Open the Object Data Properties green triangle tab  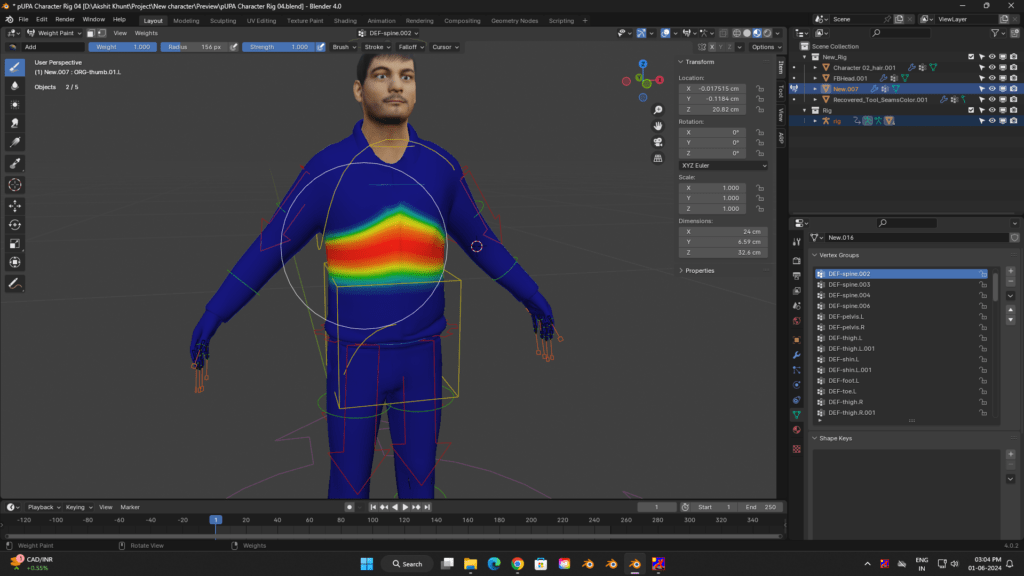tap(798, 412)
